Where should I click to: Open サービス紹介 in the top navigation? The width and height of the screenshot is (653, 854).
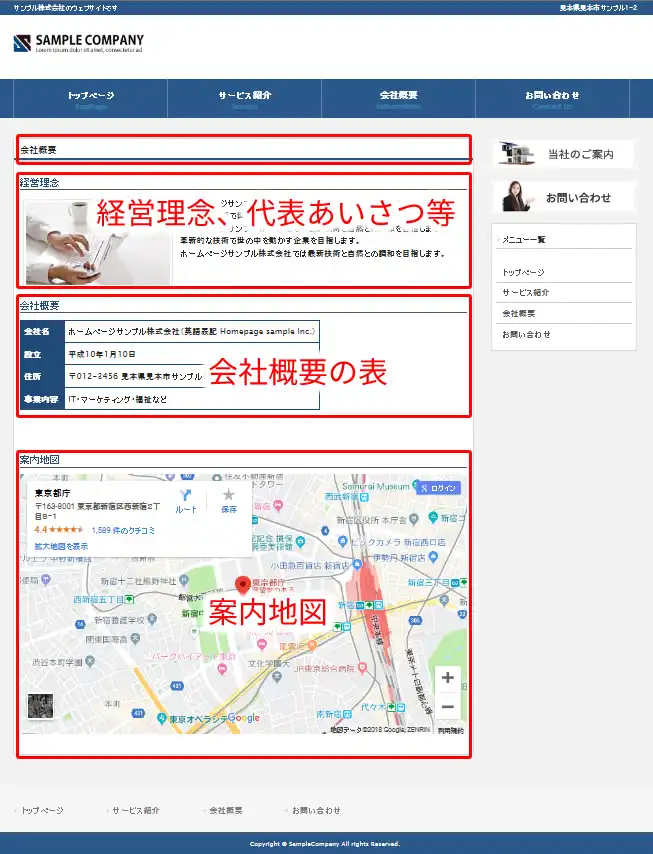pos(245,98)
